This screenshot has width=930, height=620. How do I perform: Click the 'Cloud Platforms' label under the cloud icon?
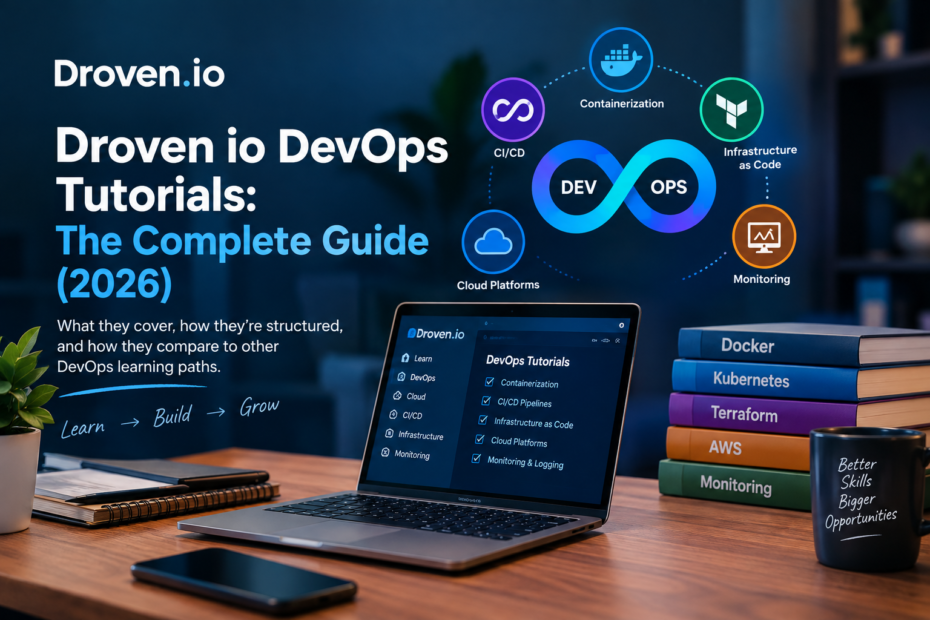tap(498, 285)
